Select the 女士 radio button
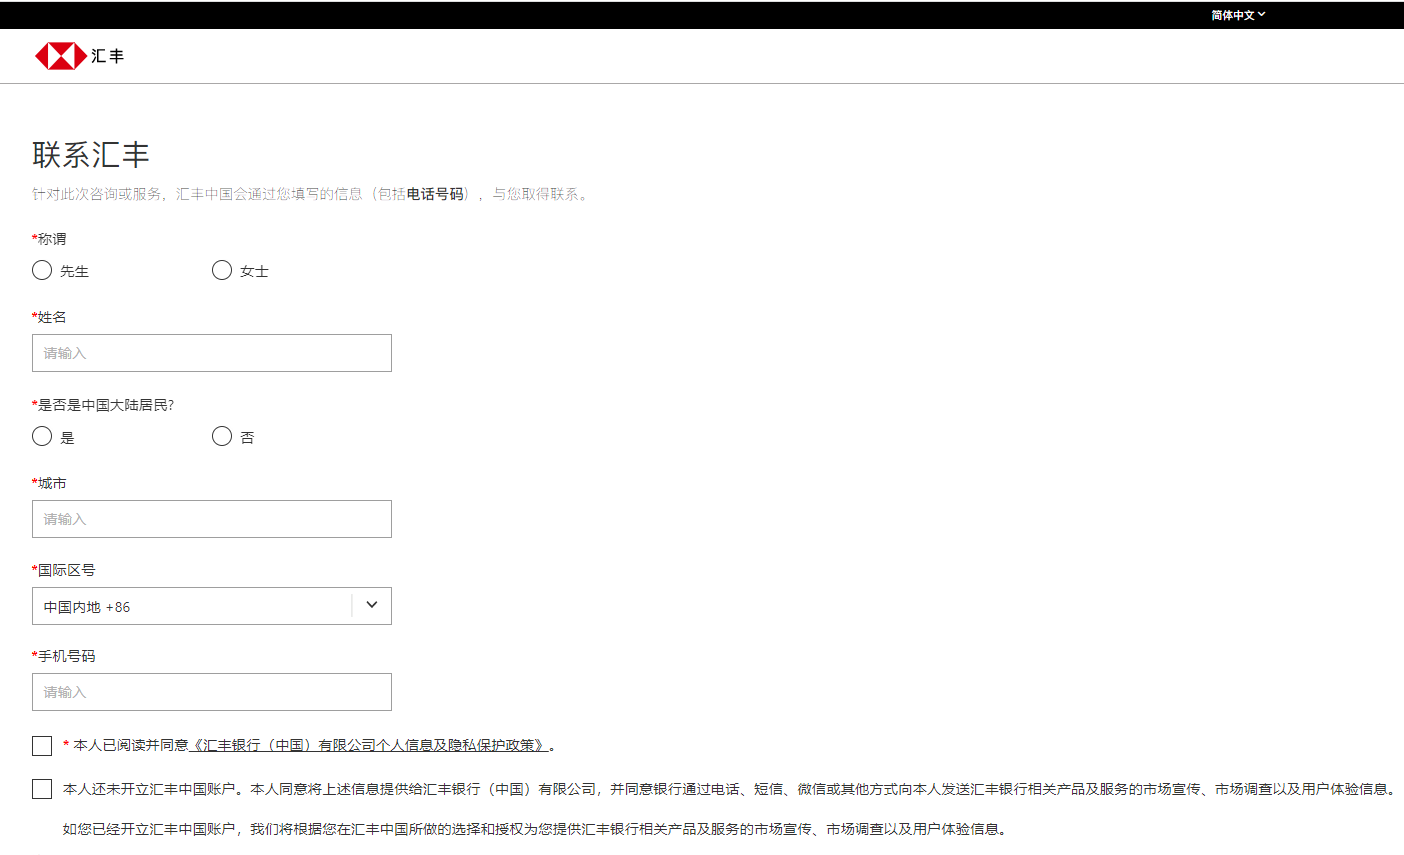This screenshot has width=1404, height=855. pos(222,270)
